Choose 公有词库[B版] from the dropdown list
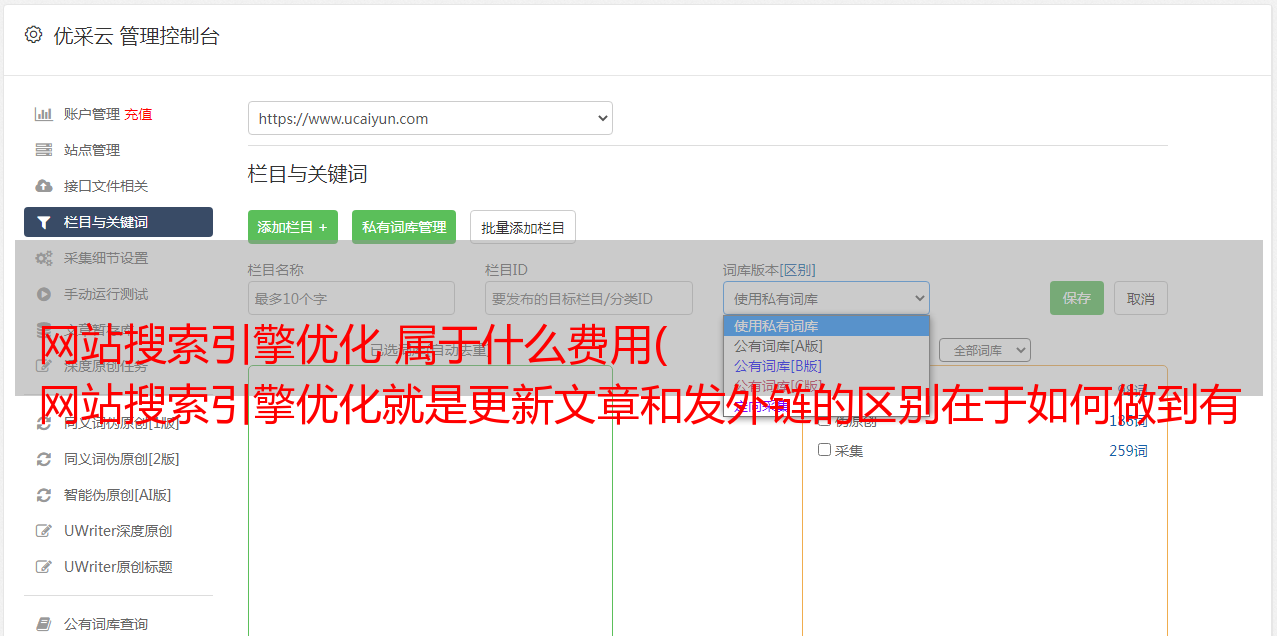 click(826, 366)
